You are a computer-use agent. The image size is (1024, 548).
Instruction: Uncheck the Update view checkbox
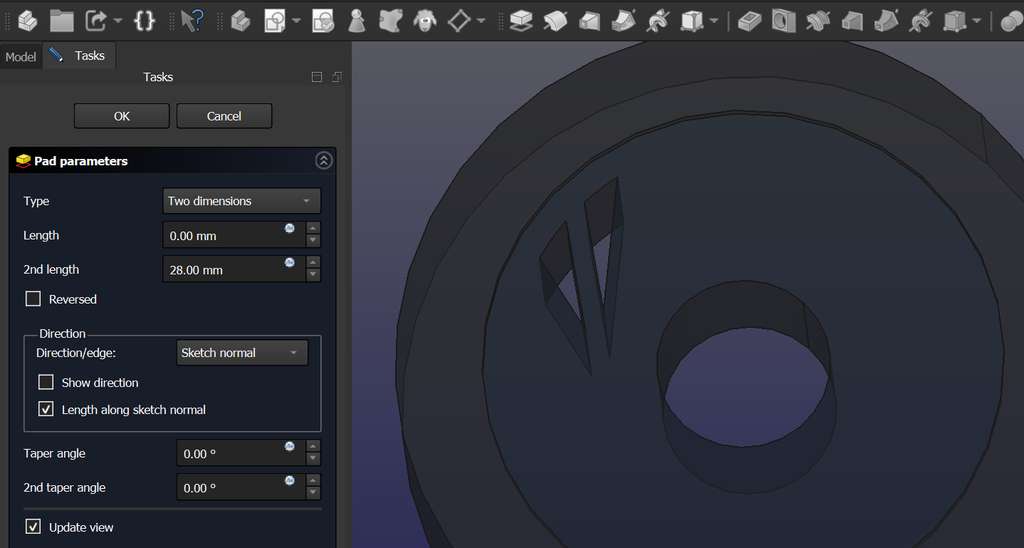(33, 526)
